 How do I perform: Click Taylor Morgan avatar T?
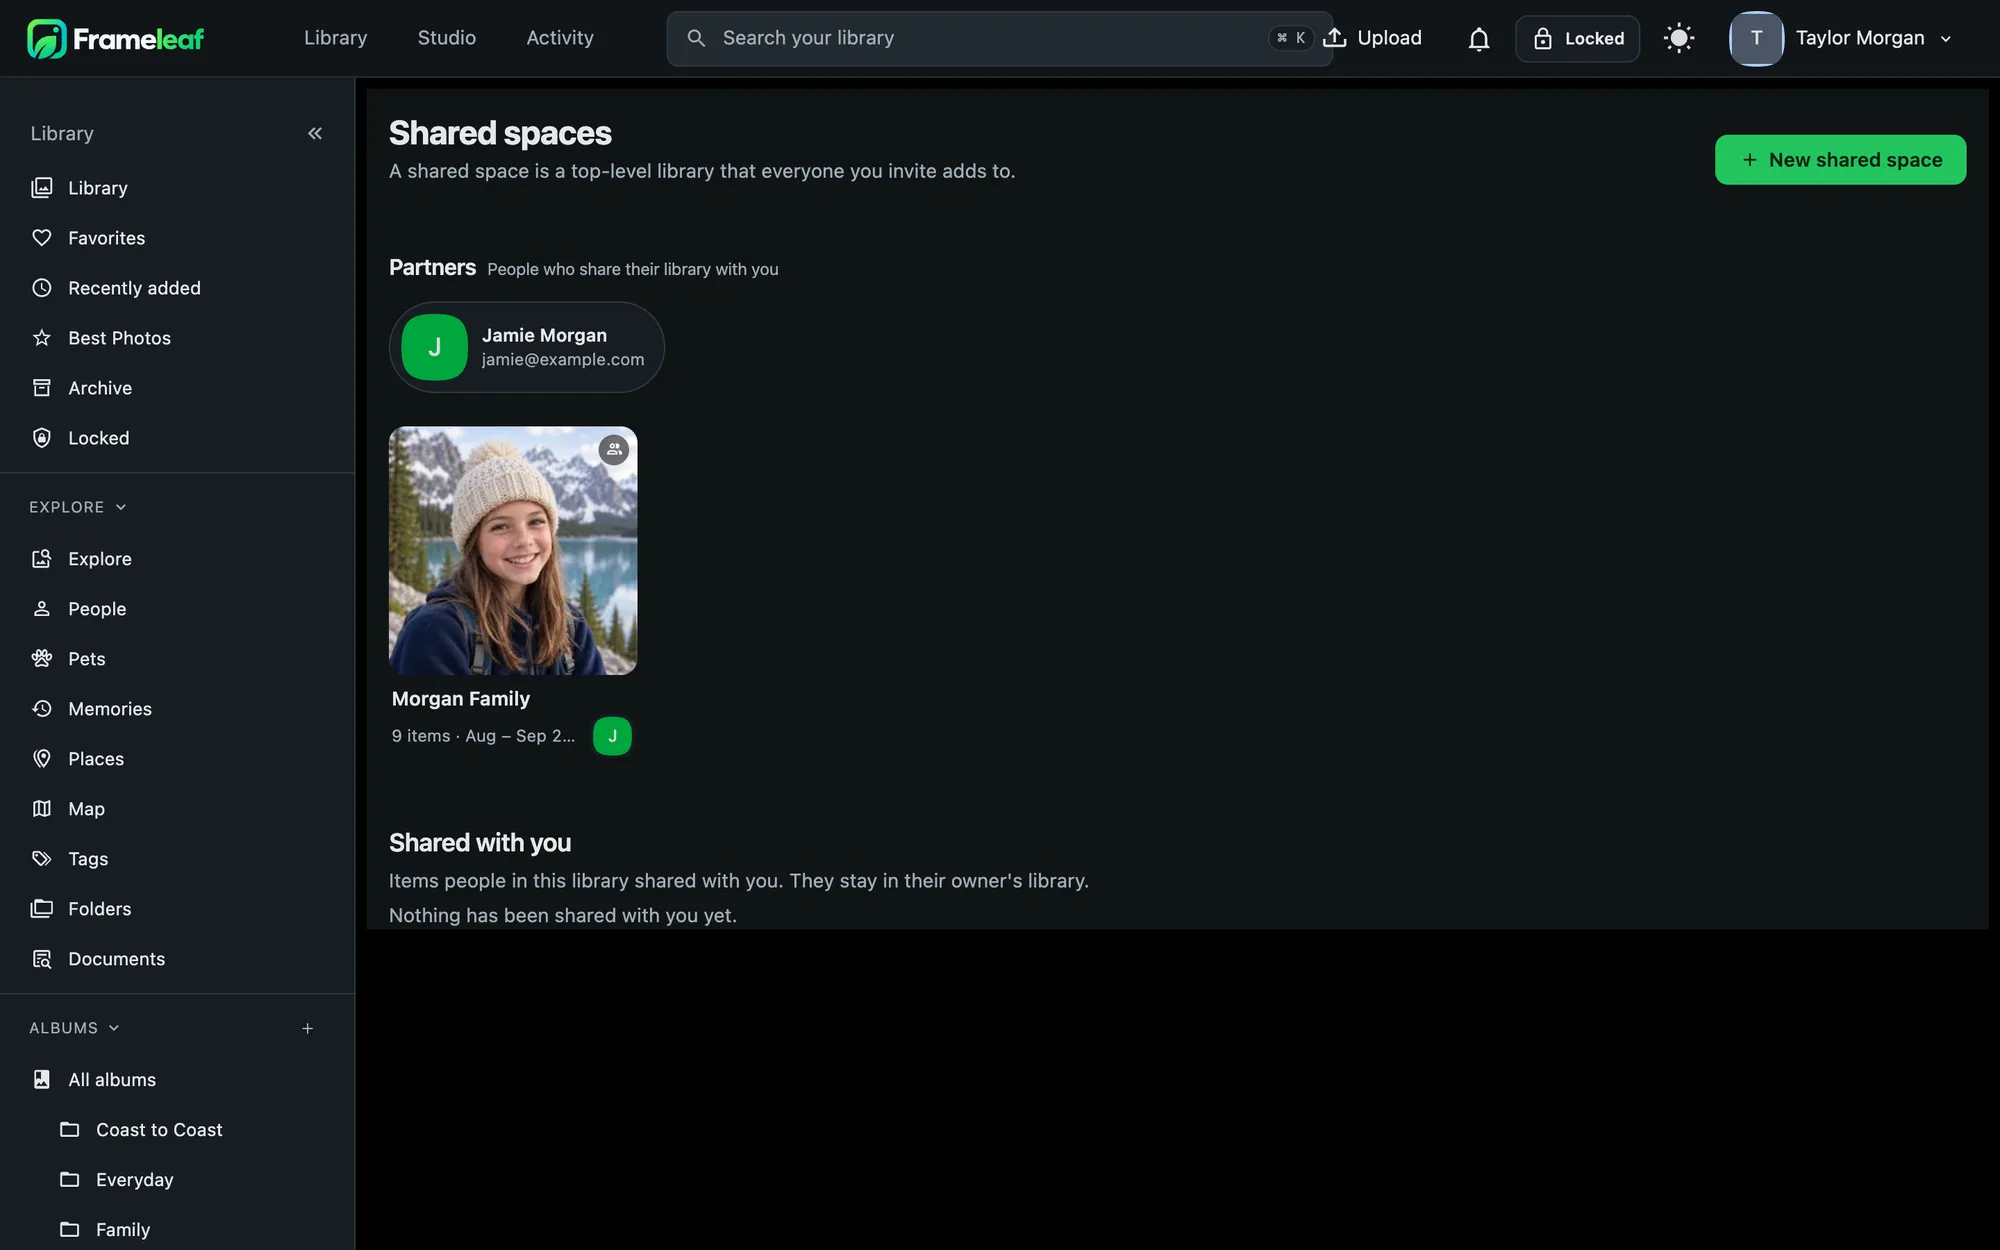(1756, 39)
